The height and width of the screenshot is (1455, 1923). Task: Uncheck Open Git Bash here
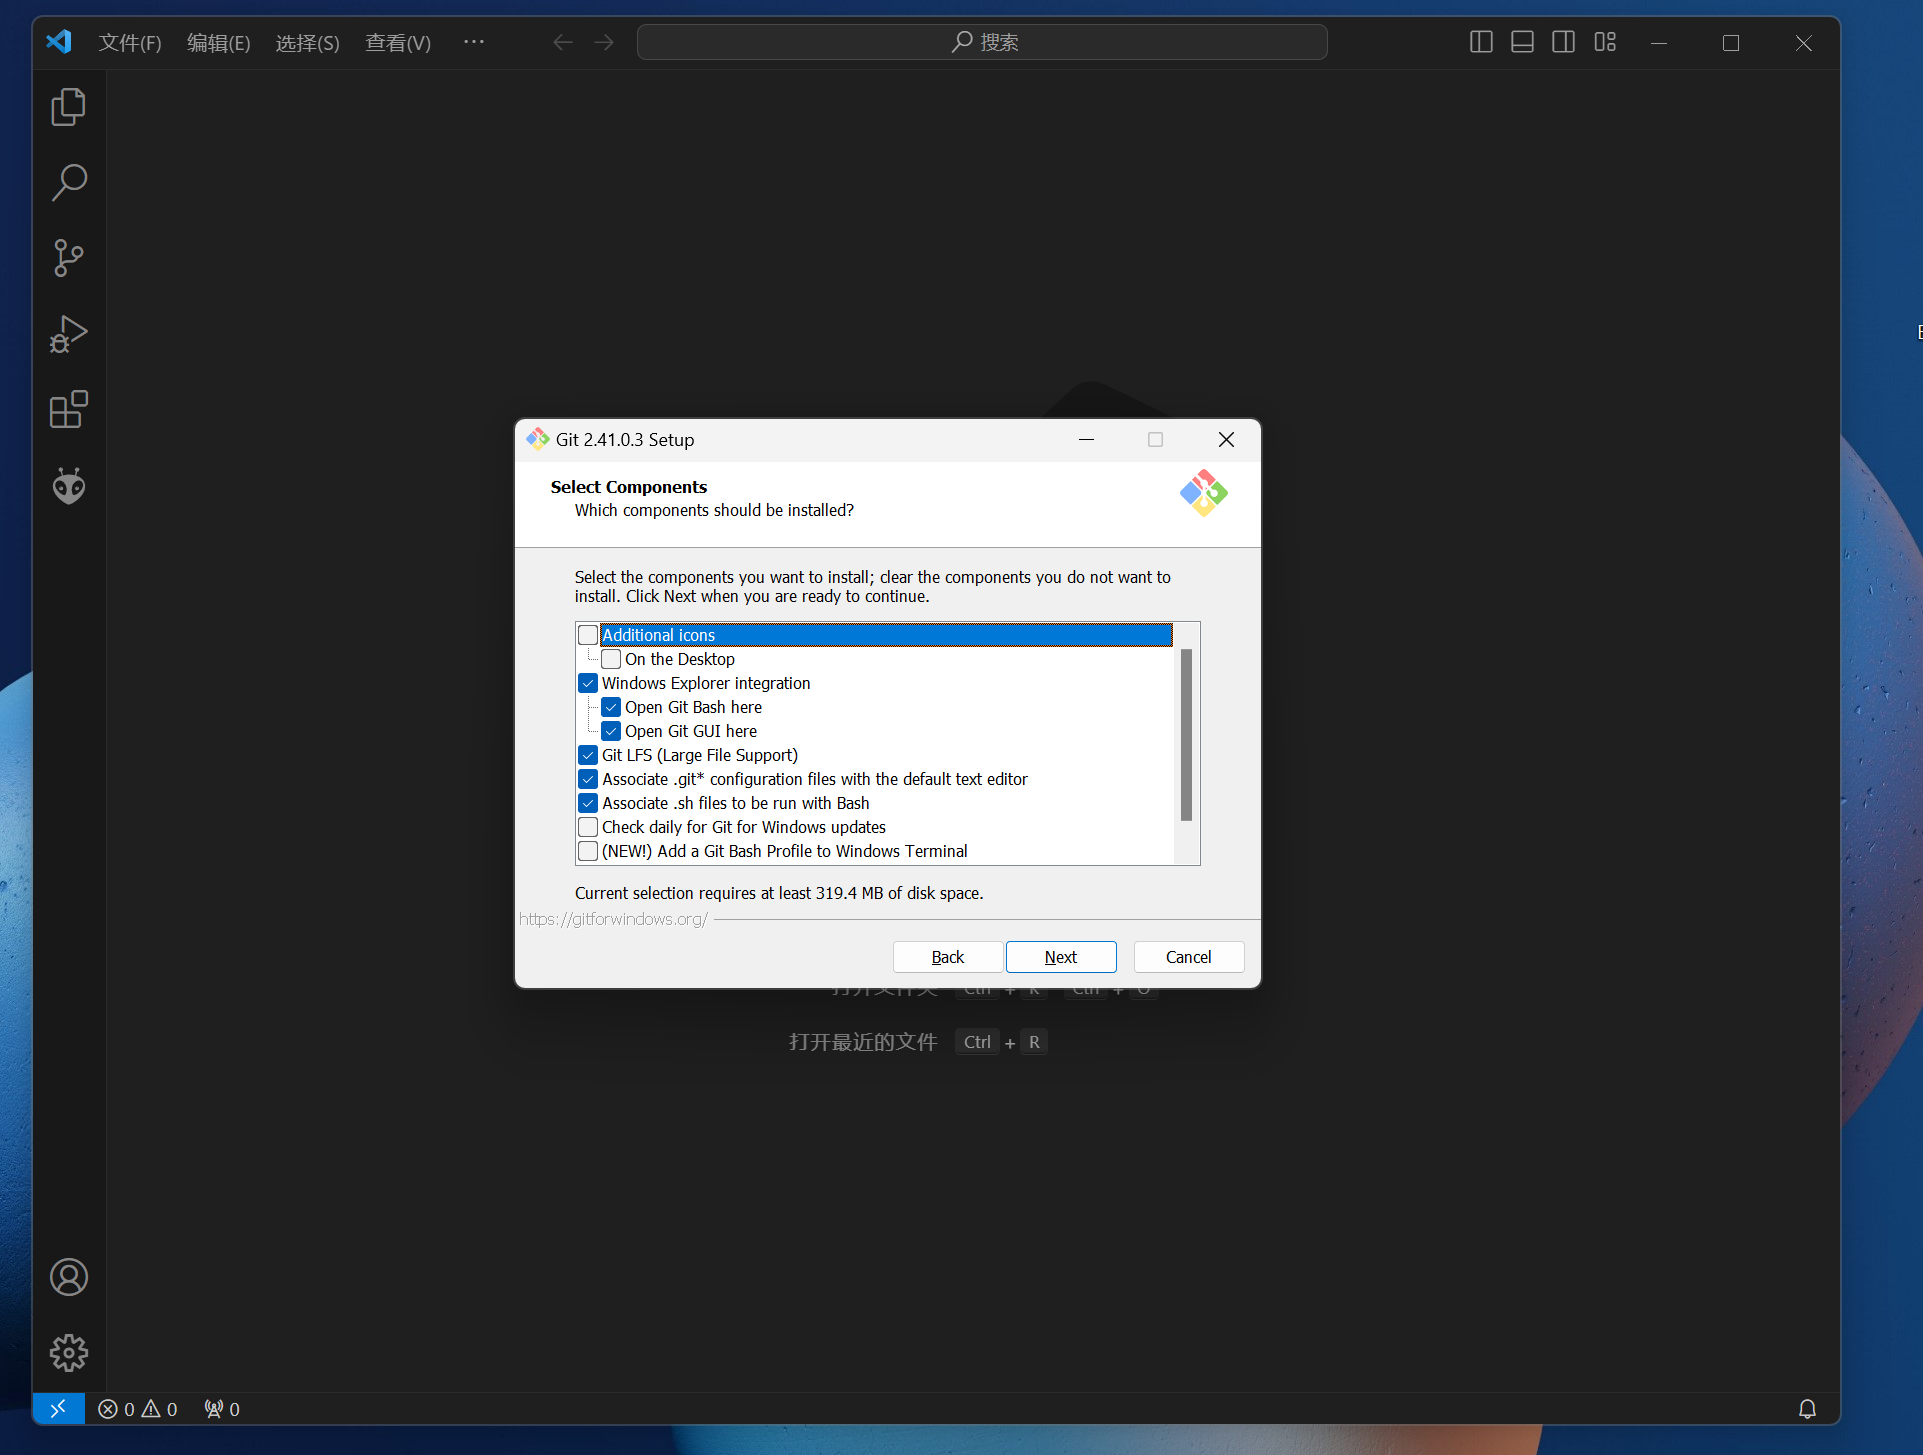[x=611, y=707]
